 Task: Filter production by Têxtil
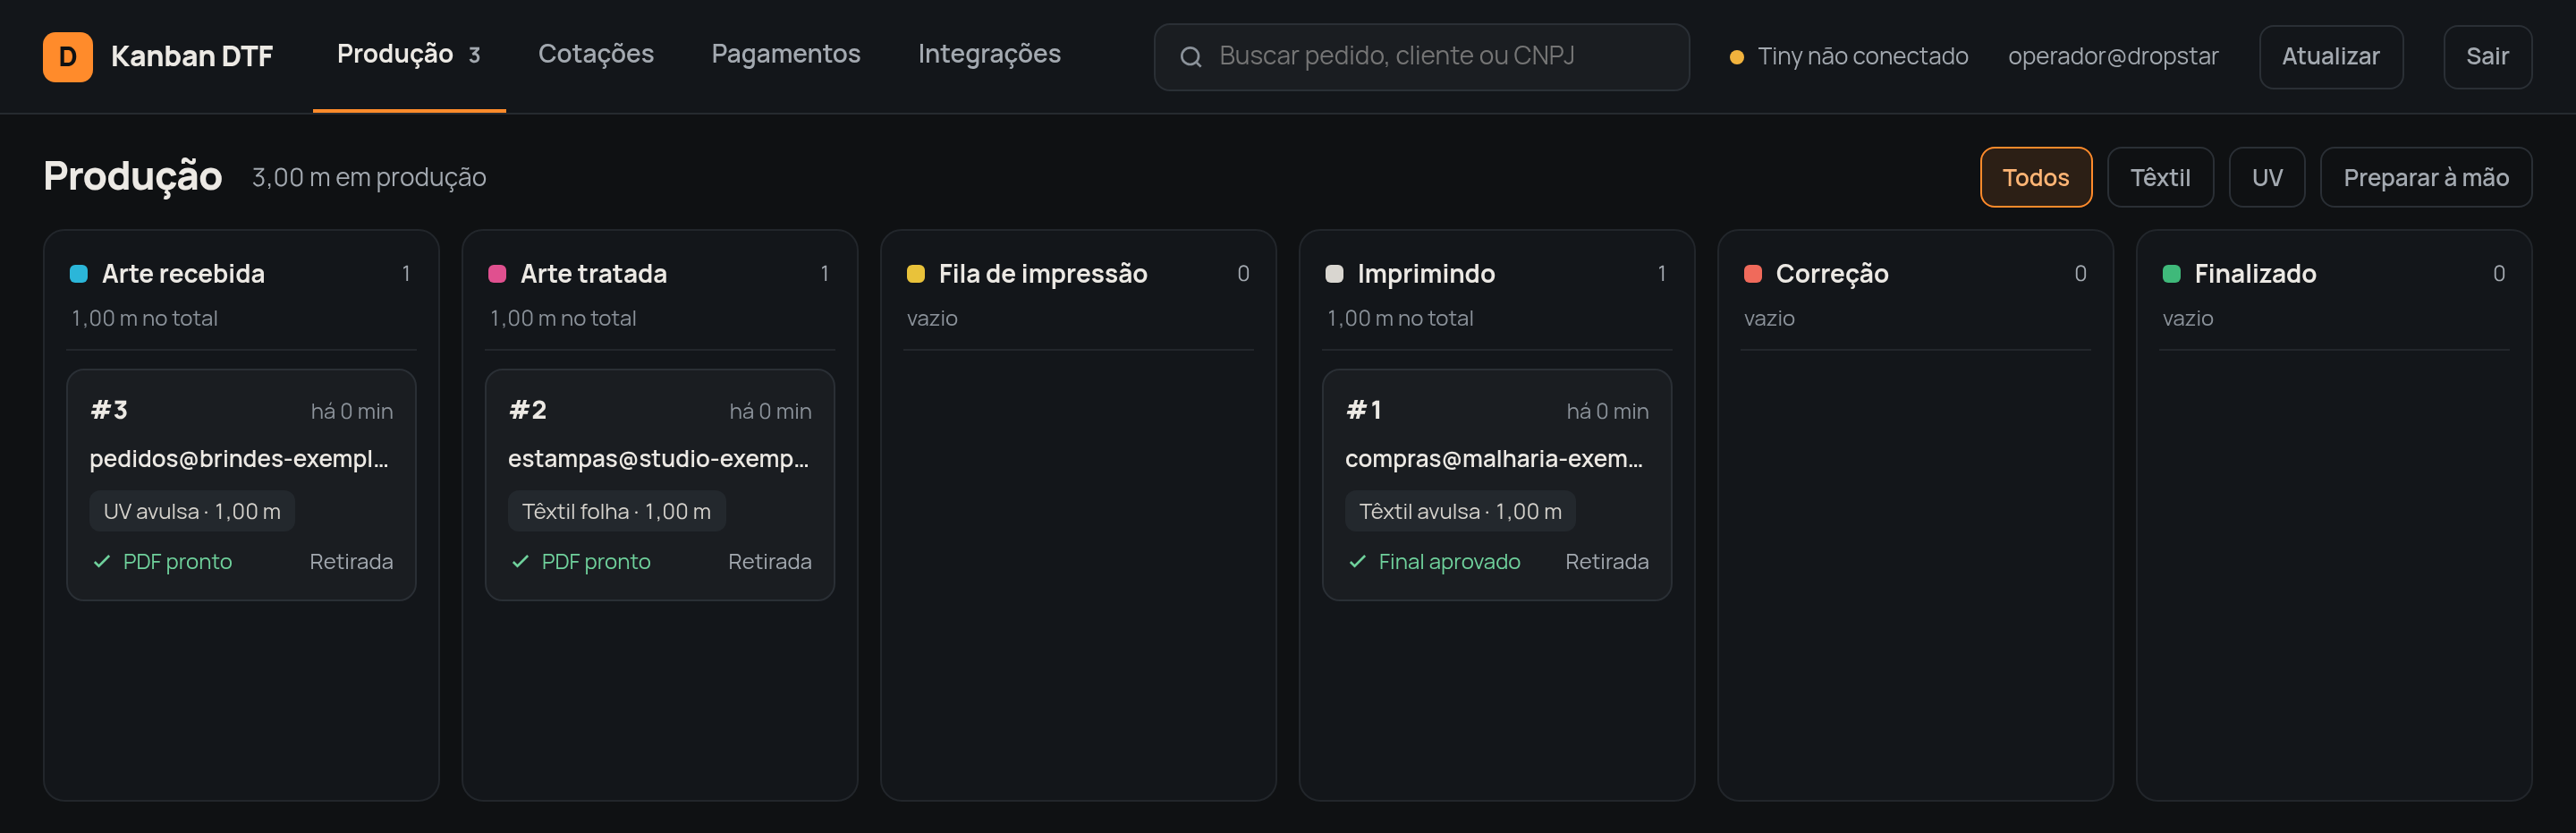[2159, 177]
